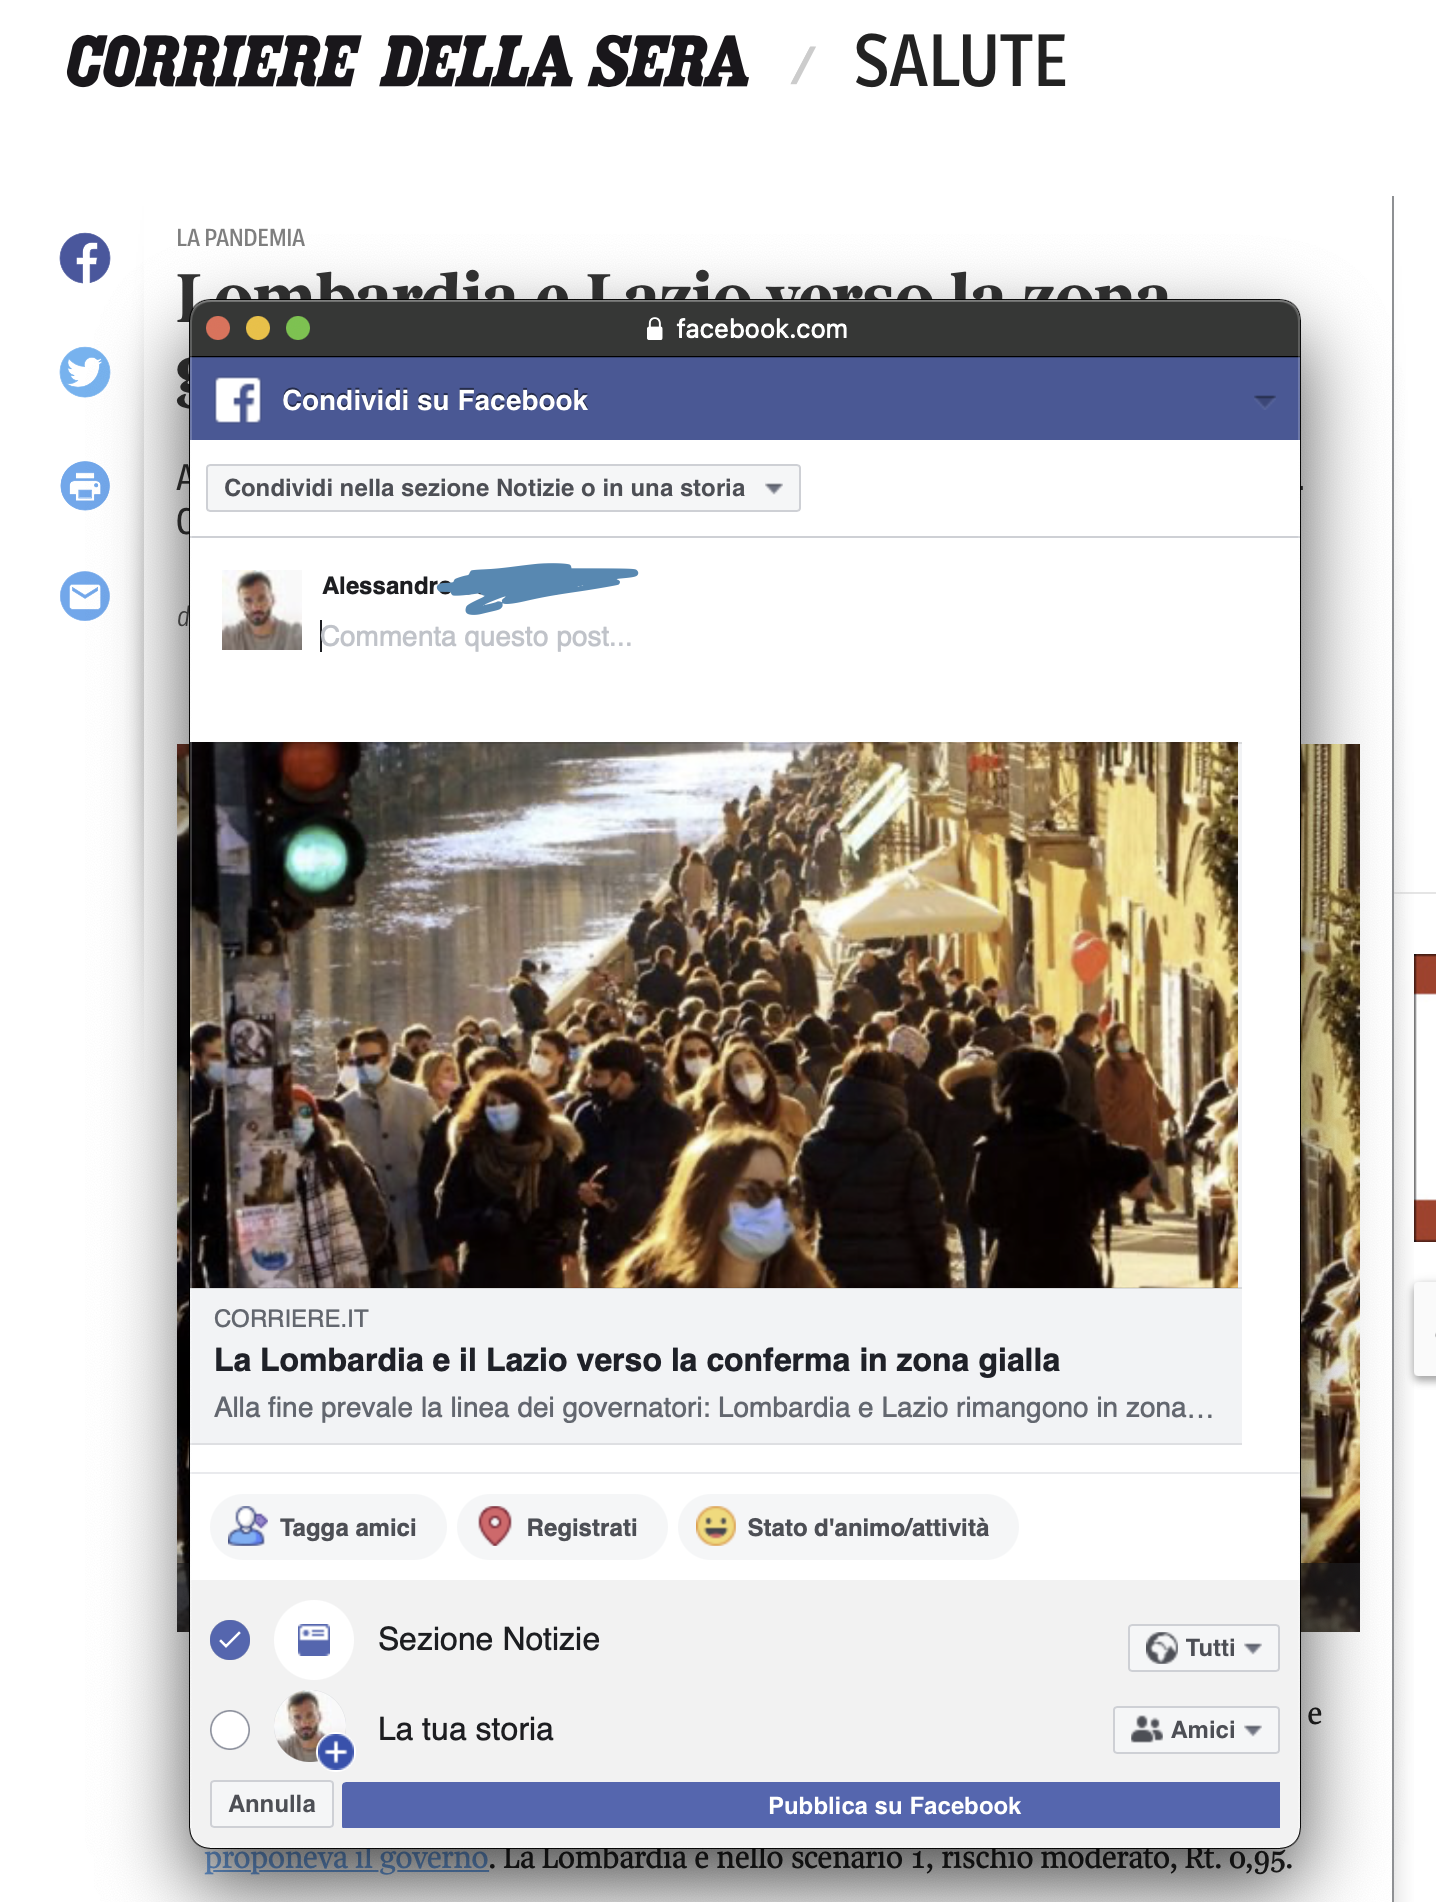The height and width of the screenshot is (1902, 1436).
Task: Click the lock icon beside facebook.com
Action: [x=655, y=329]
